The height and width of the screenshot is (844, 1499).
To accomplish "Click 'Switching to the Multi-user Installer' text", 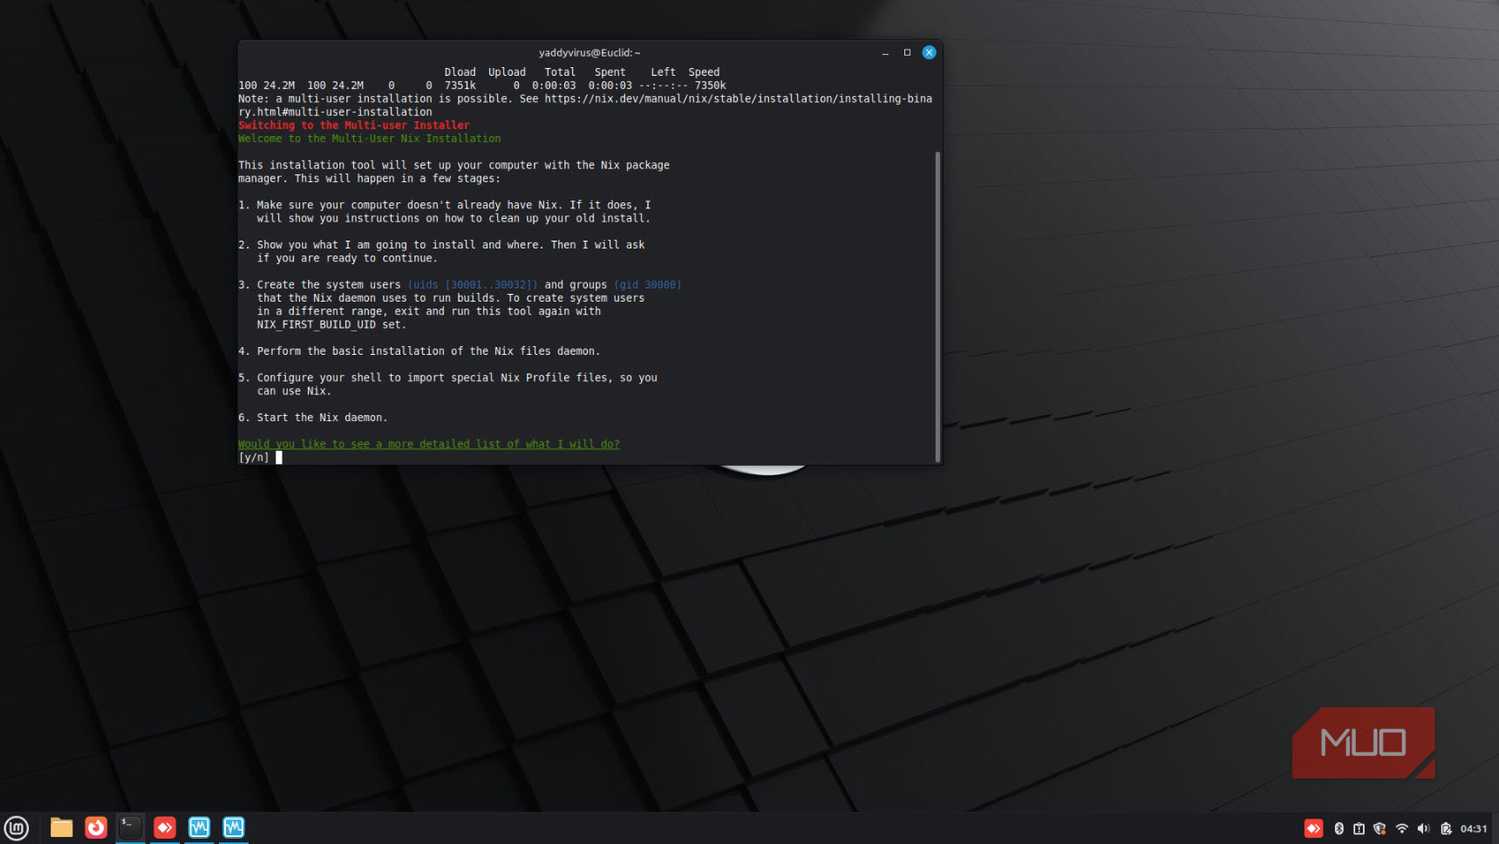I will [x=354, y=125].
